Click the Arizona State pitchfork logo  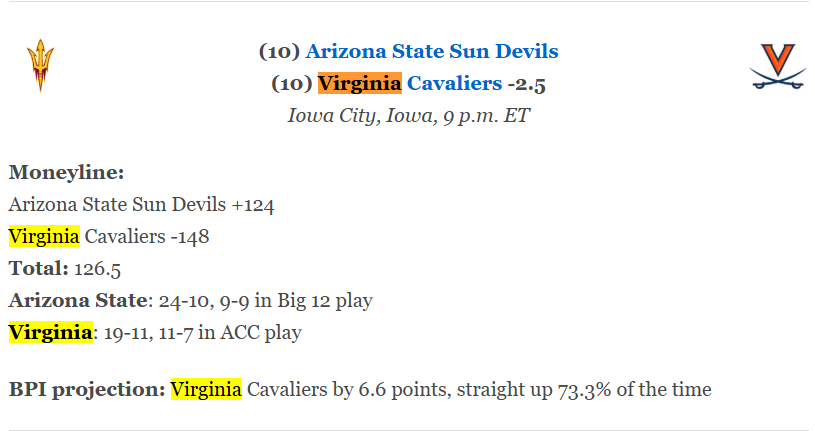(x=40, y=66)
